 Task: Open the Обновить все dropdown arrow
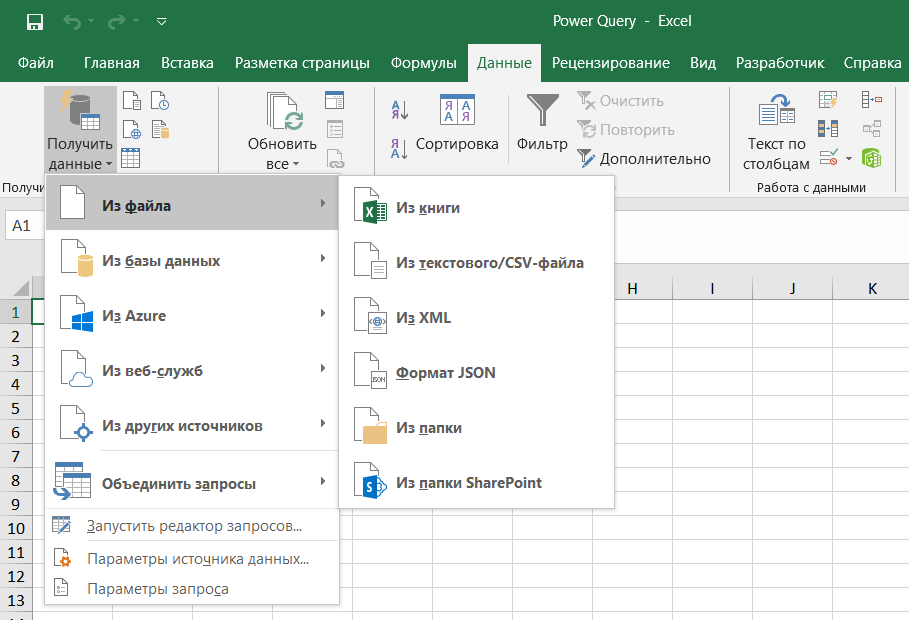click(x=296, y=164)
